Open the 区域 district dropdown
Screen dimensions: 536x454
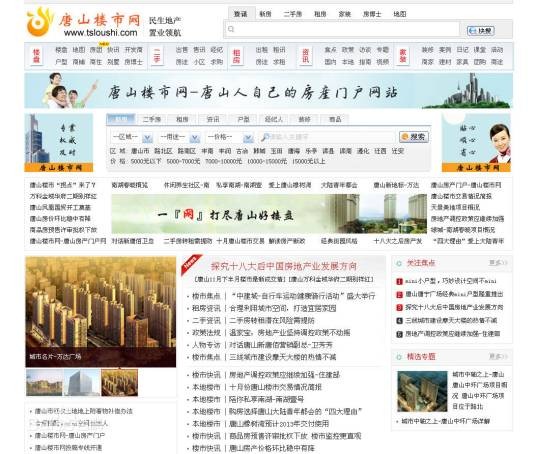coord(132,137)
